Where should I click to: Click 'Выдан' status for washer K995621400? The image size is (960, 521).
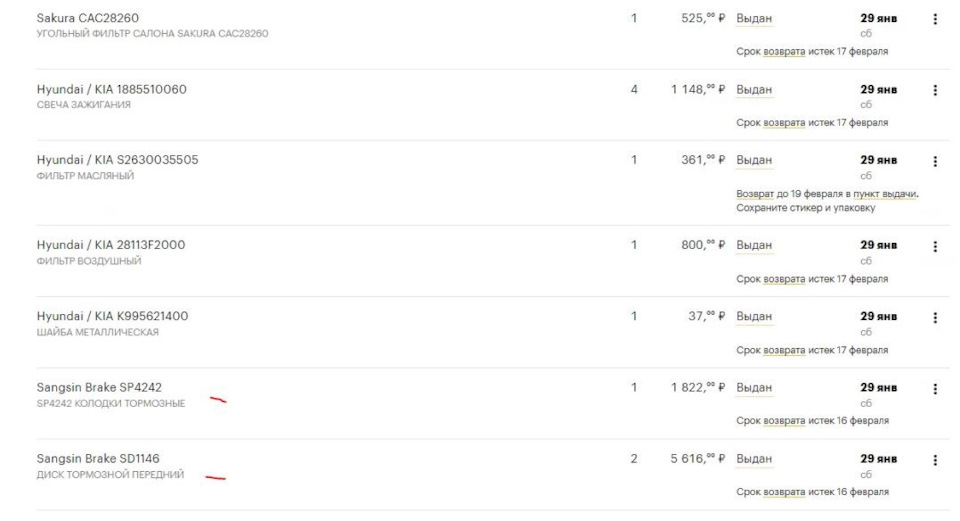click(x=754, y=317)
